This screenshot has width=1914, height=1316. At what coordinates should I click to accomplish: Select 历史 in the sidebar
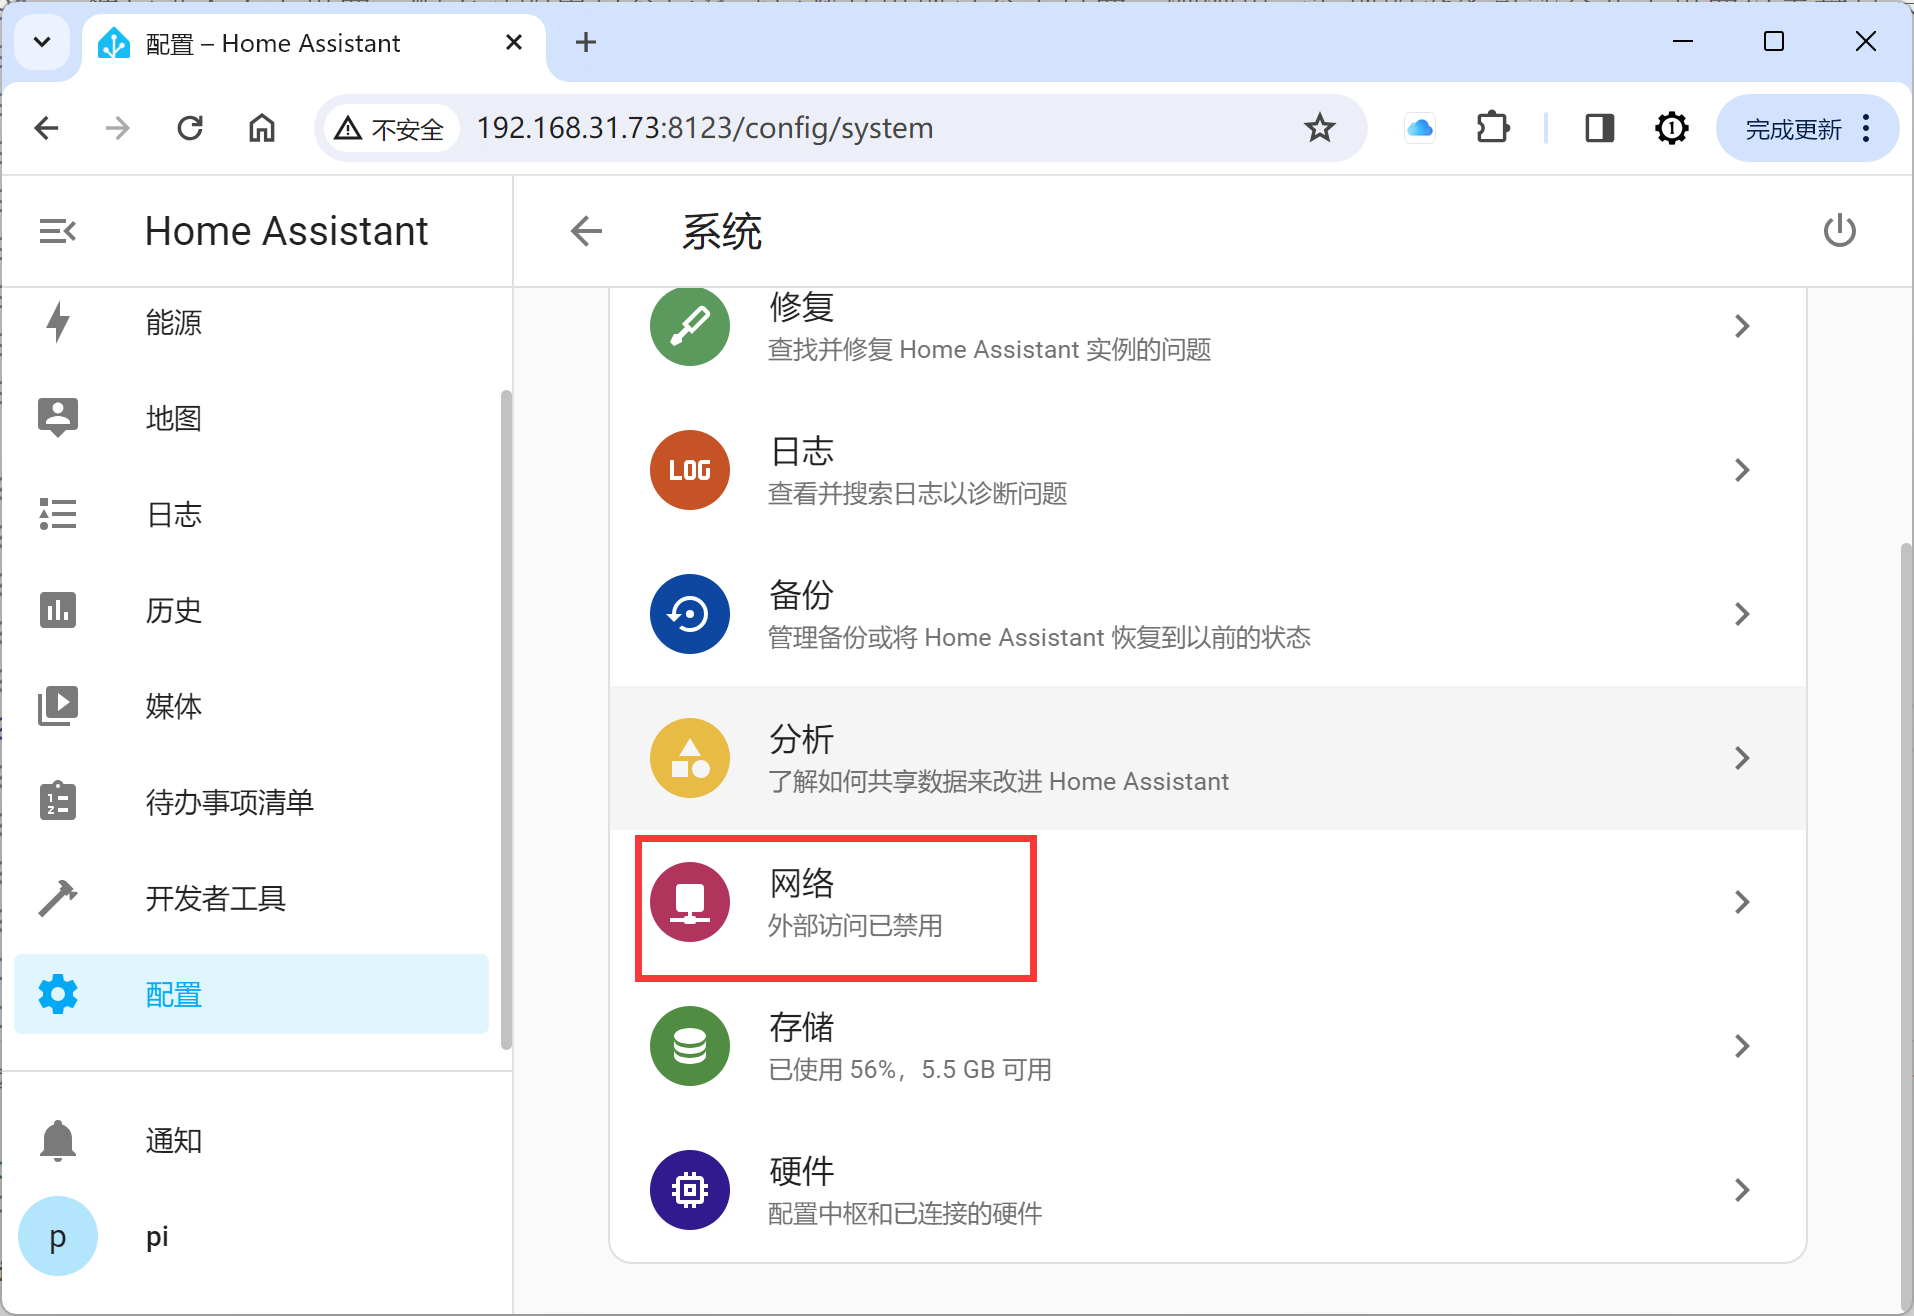(174, 610)
